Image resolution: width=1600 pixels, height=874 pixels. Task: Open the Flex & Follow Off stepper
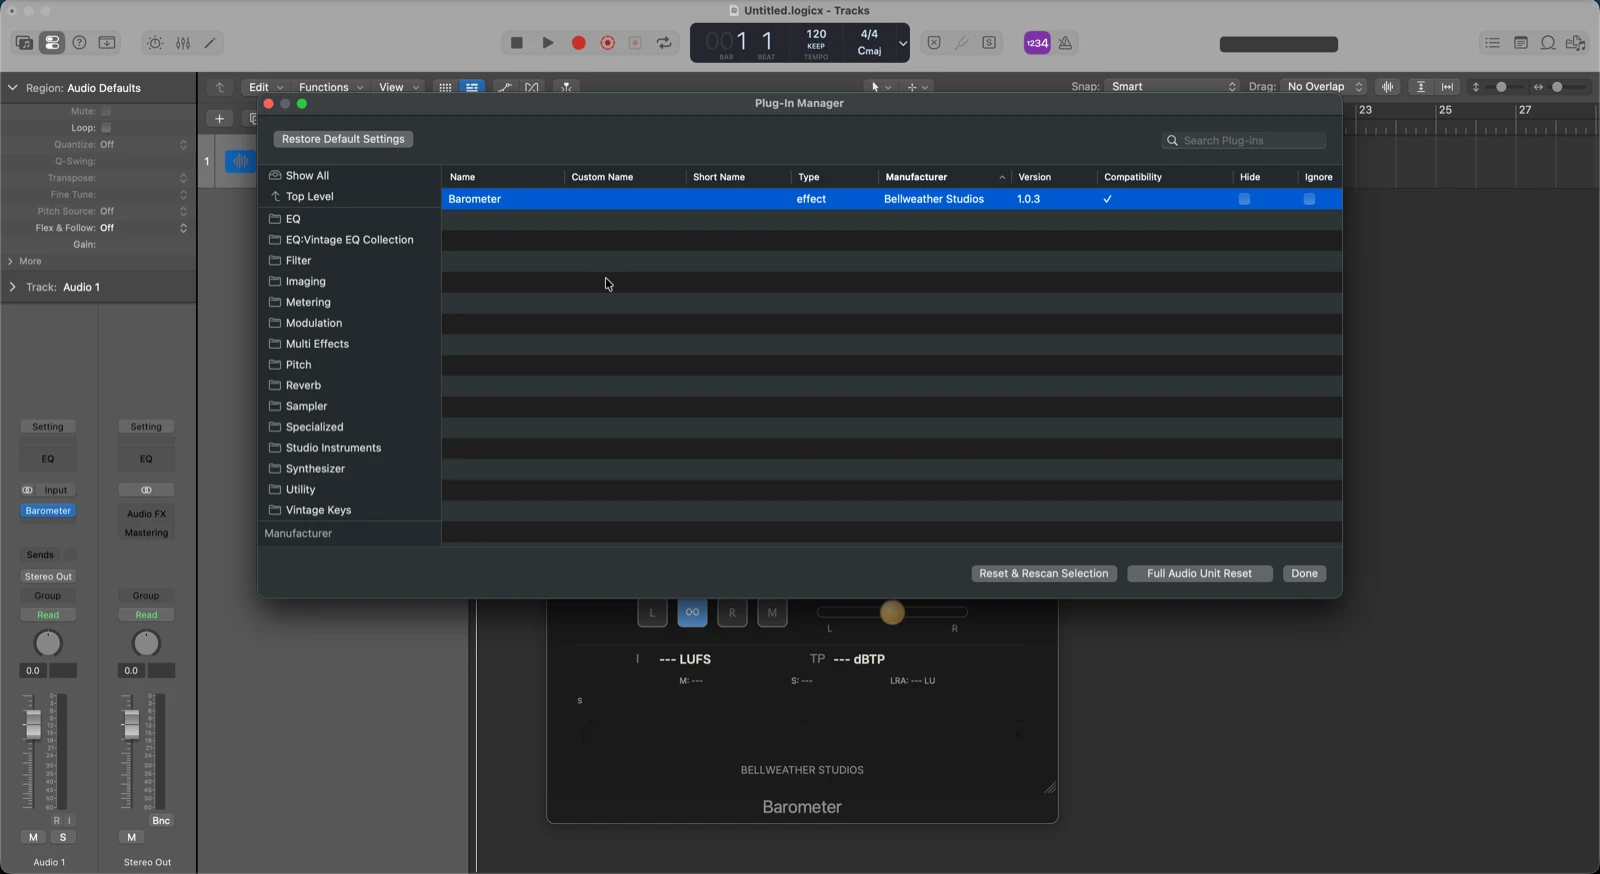(x=183, y=228)
